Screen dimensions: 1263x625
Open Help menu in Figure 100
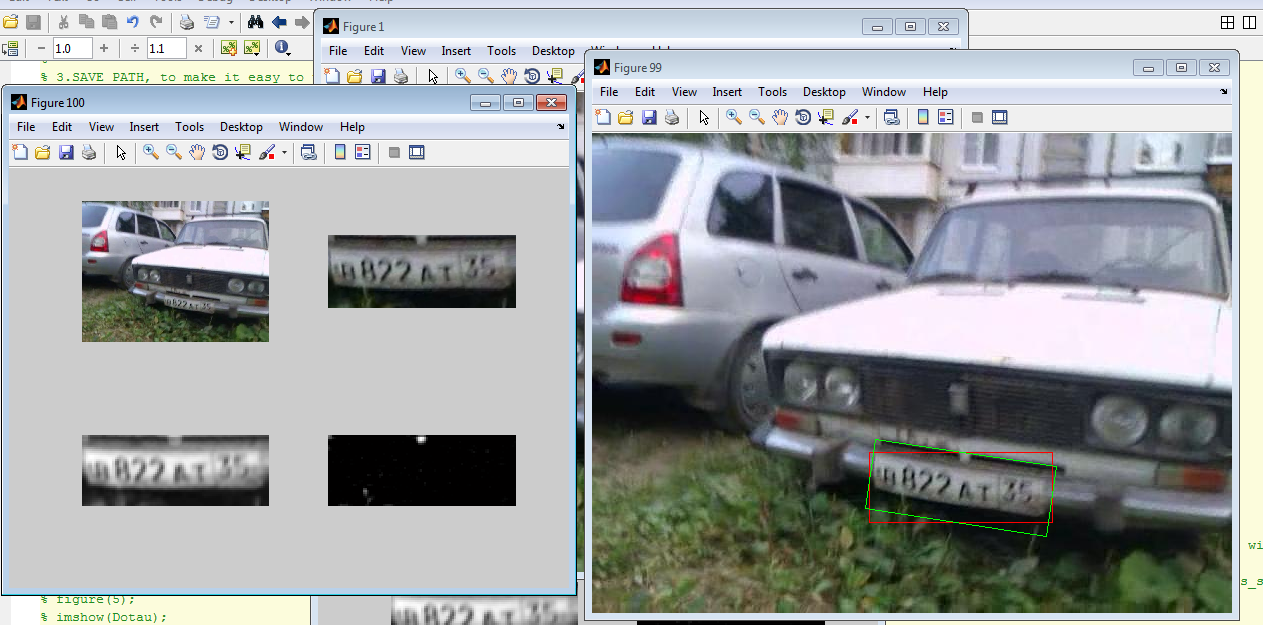(x=352, y=127)
